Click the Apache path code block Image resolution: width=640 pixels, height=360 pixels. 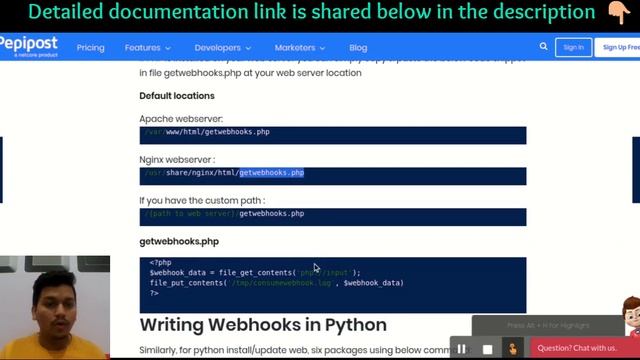(x=333, y=136)
